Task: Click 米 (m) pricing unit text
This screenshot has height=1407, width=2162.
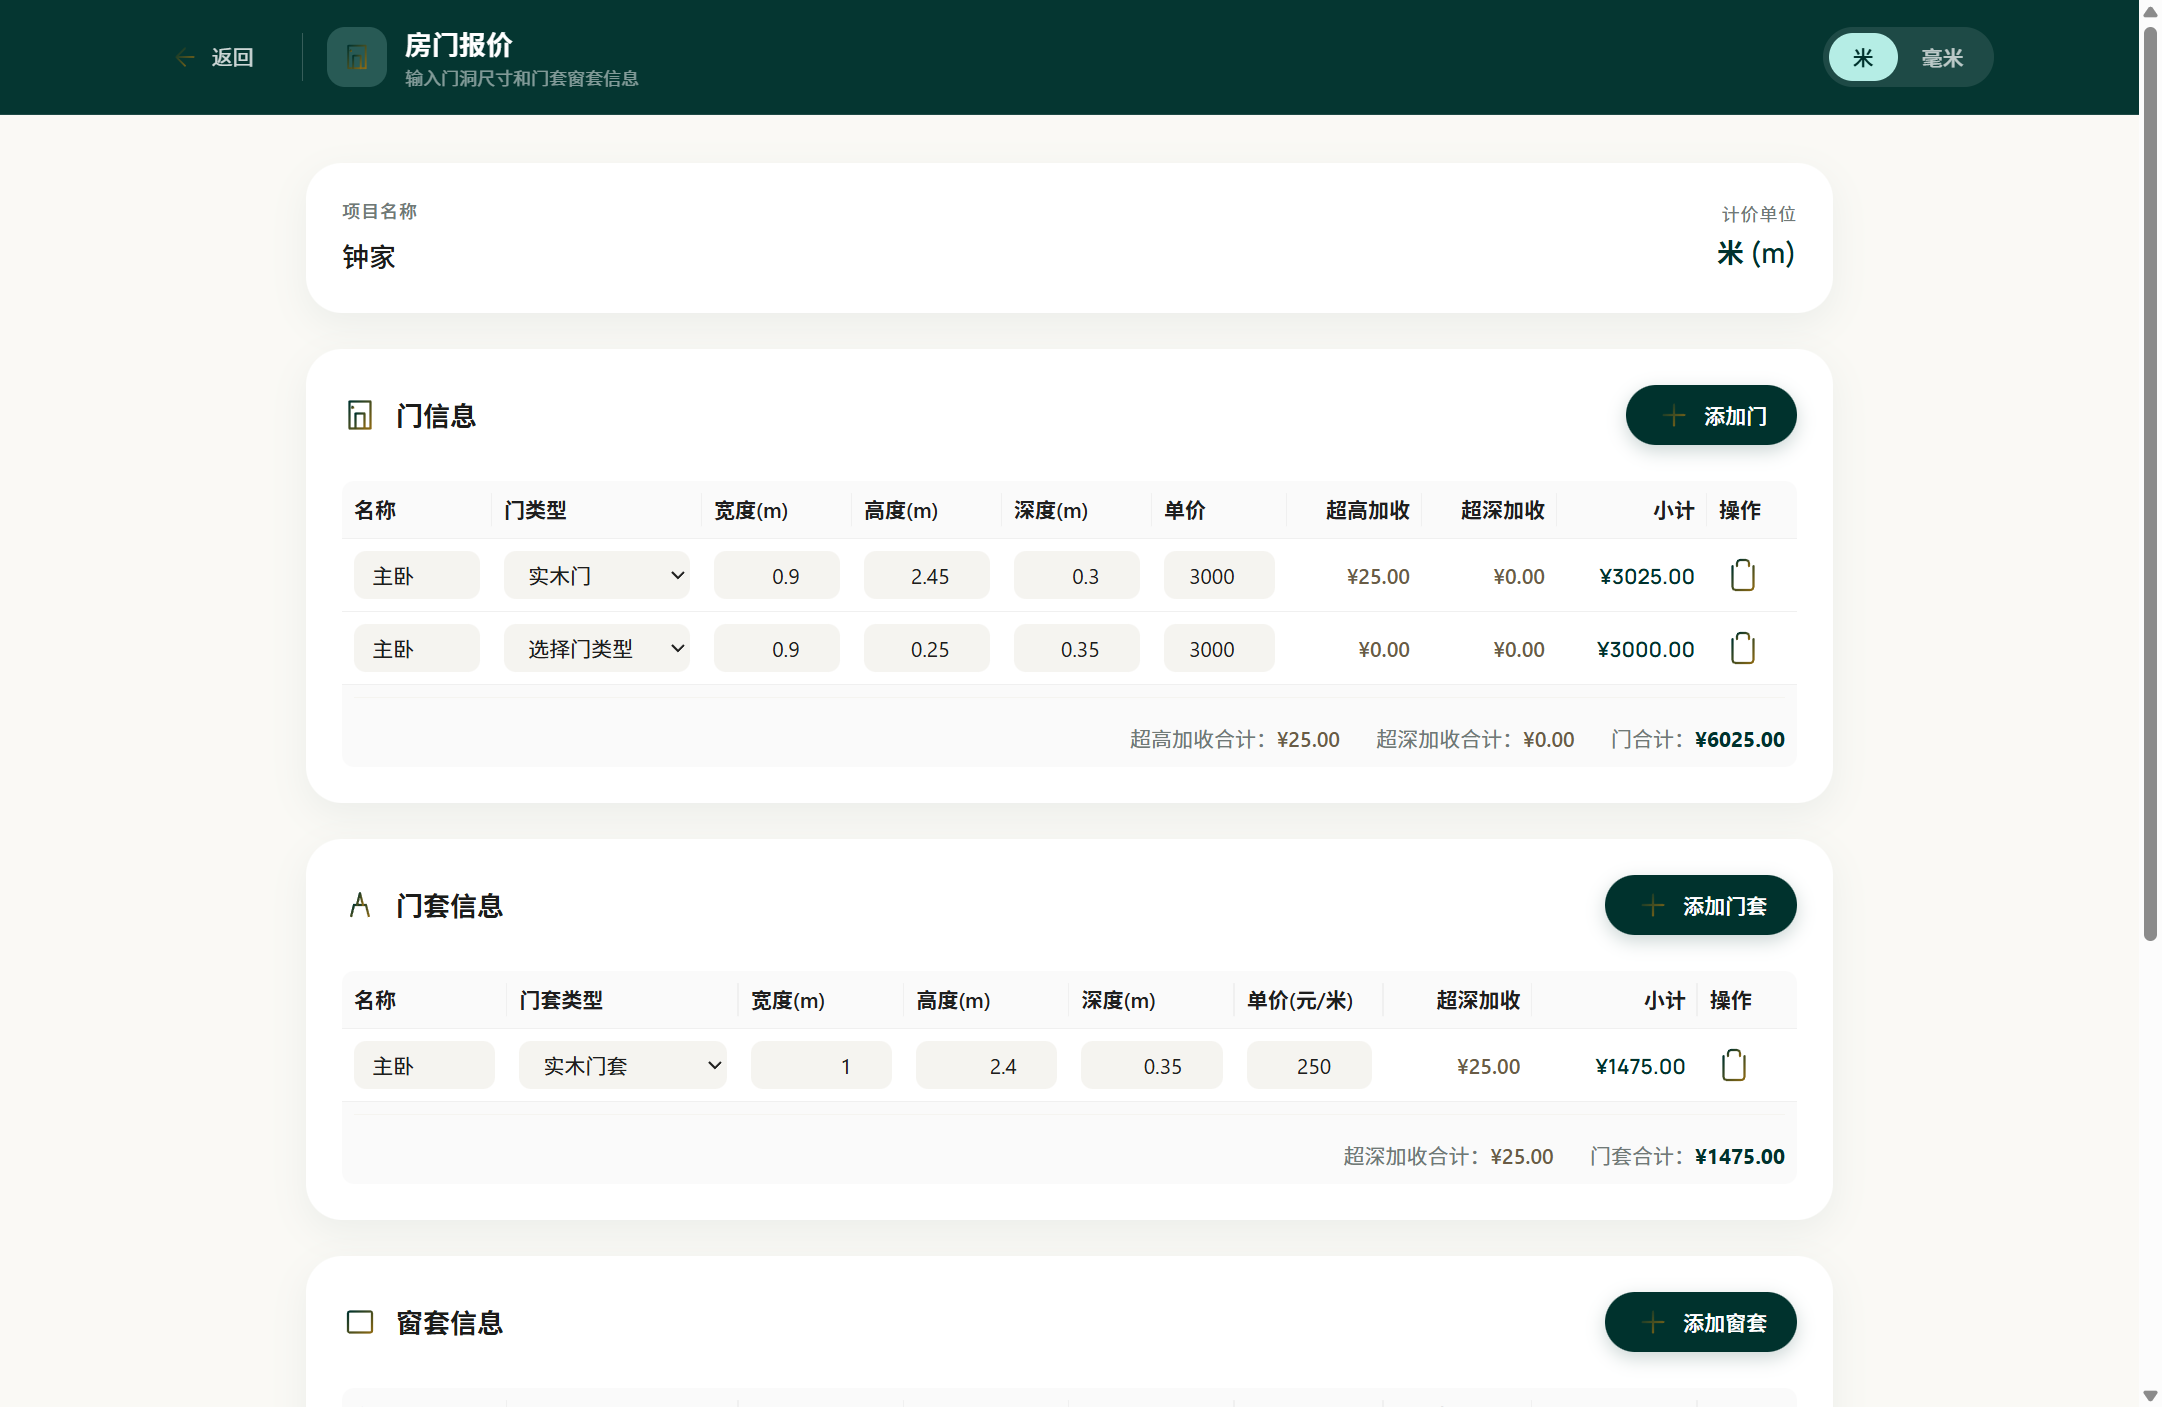Action: pos(1756,253)
